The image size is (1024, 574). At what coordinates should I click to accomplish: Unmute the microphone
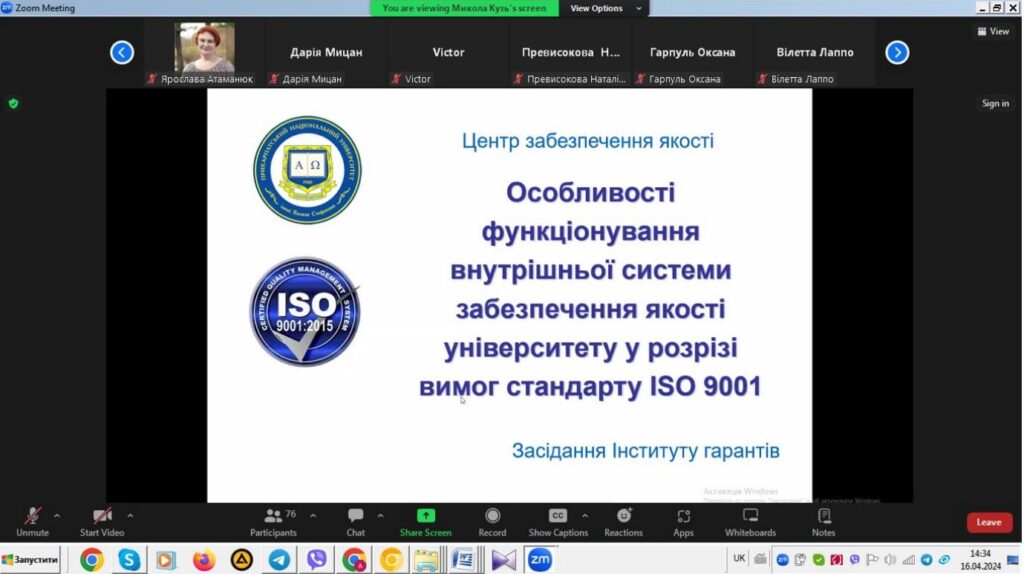pos(32,520)
